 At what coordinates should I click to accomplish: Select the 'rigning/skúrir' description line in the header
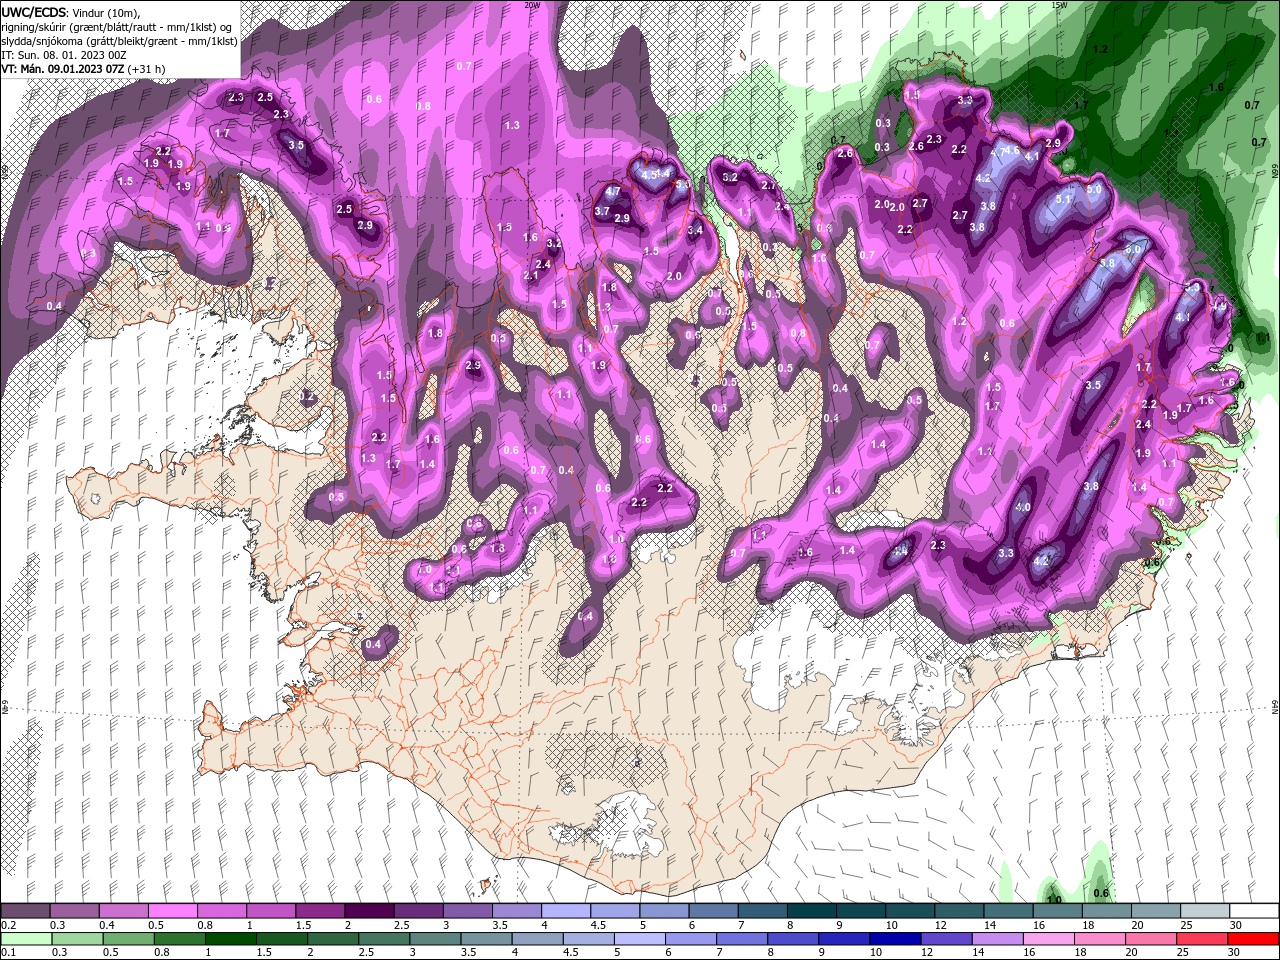coord(118,27)
